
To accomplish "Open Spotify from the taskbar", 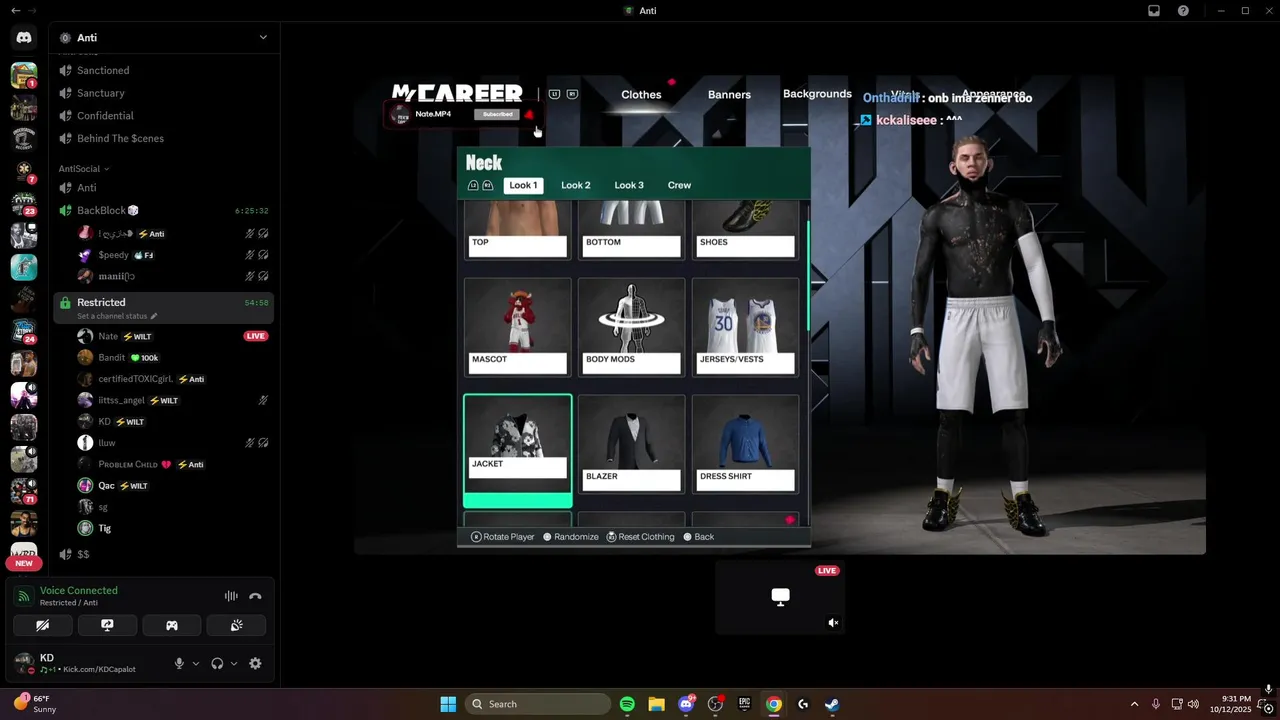I will pos(627,704).
